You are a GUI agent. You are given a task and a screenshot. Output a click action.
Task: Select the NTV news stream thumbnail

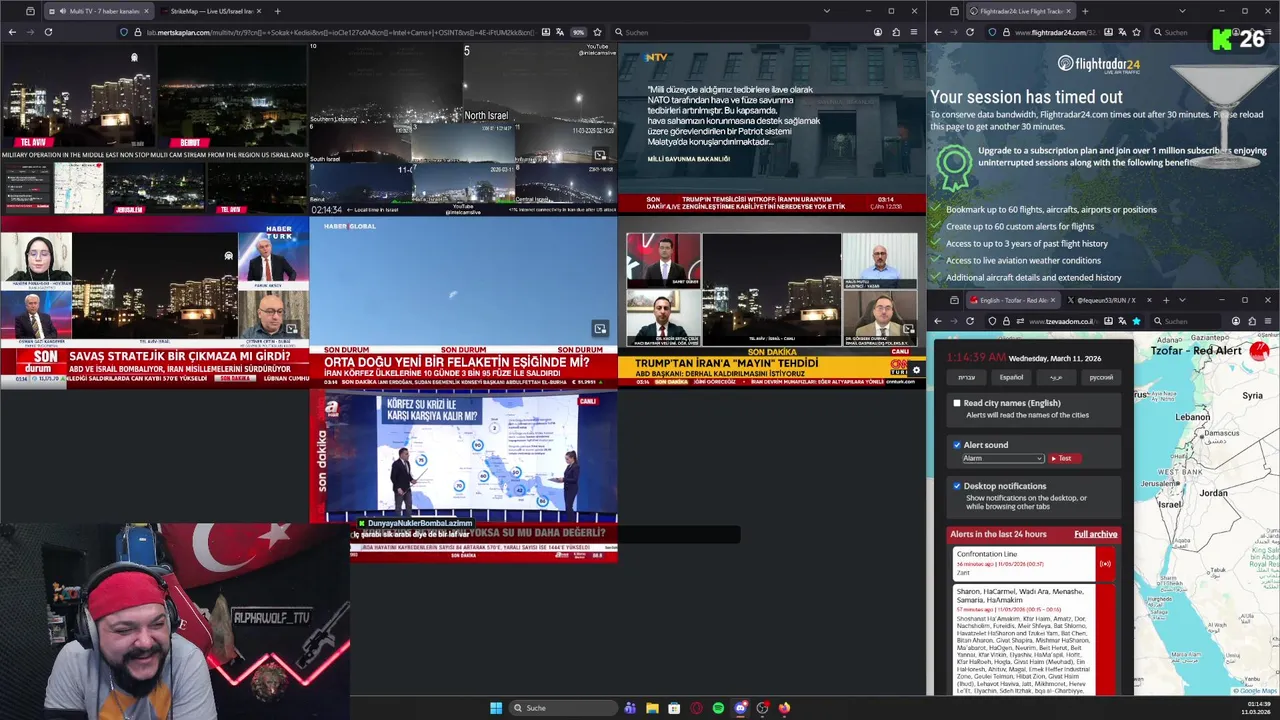pyautogui.click(x=771, y=128)
